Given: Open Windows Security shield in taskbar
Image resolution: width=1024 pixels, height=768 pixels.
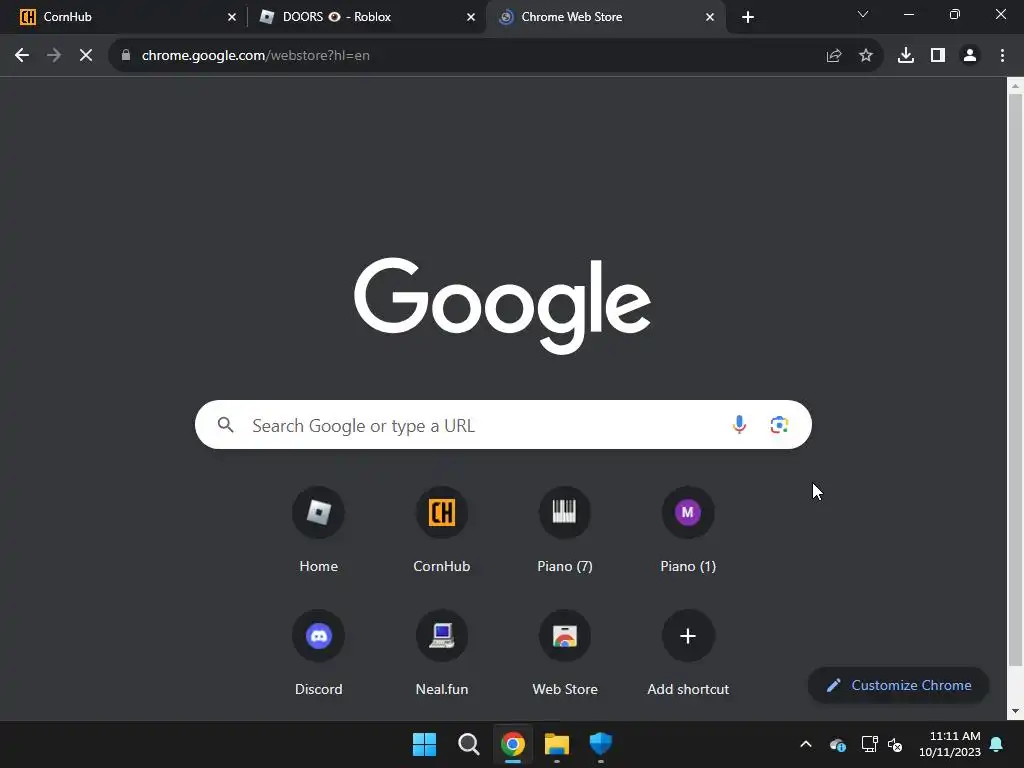Looking at the screenshot, I should pyautogui.click(x=601, y=744).
